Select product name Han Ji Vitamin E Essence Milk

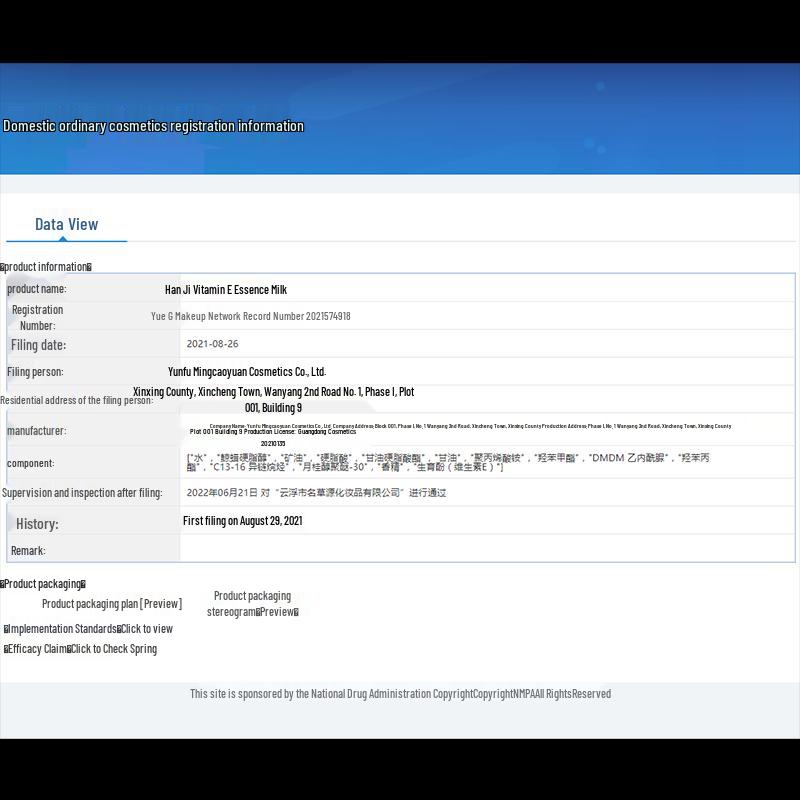click(226, 290)
